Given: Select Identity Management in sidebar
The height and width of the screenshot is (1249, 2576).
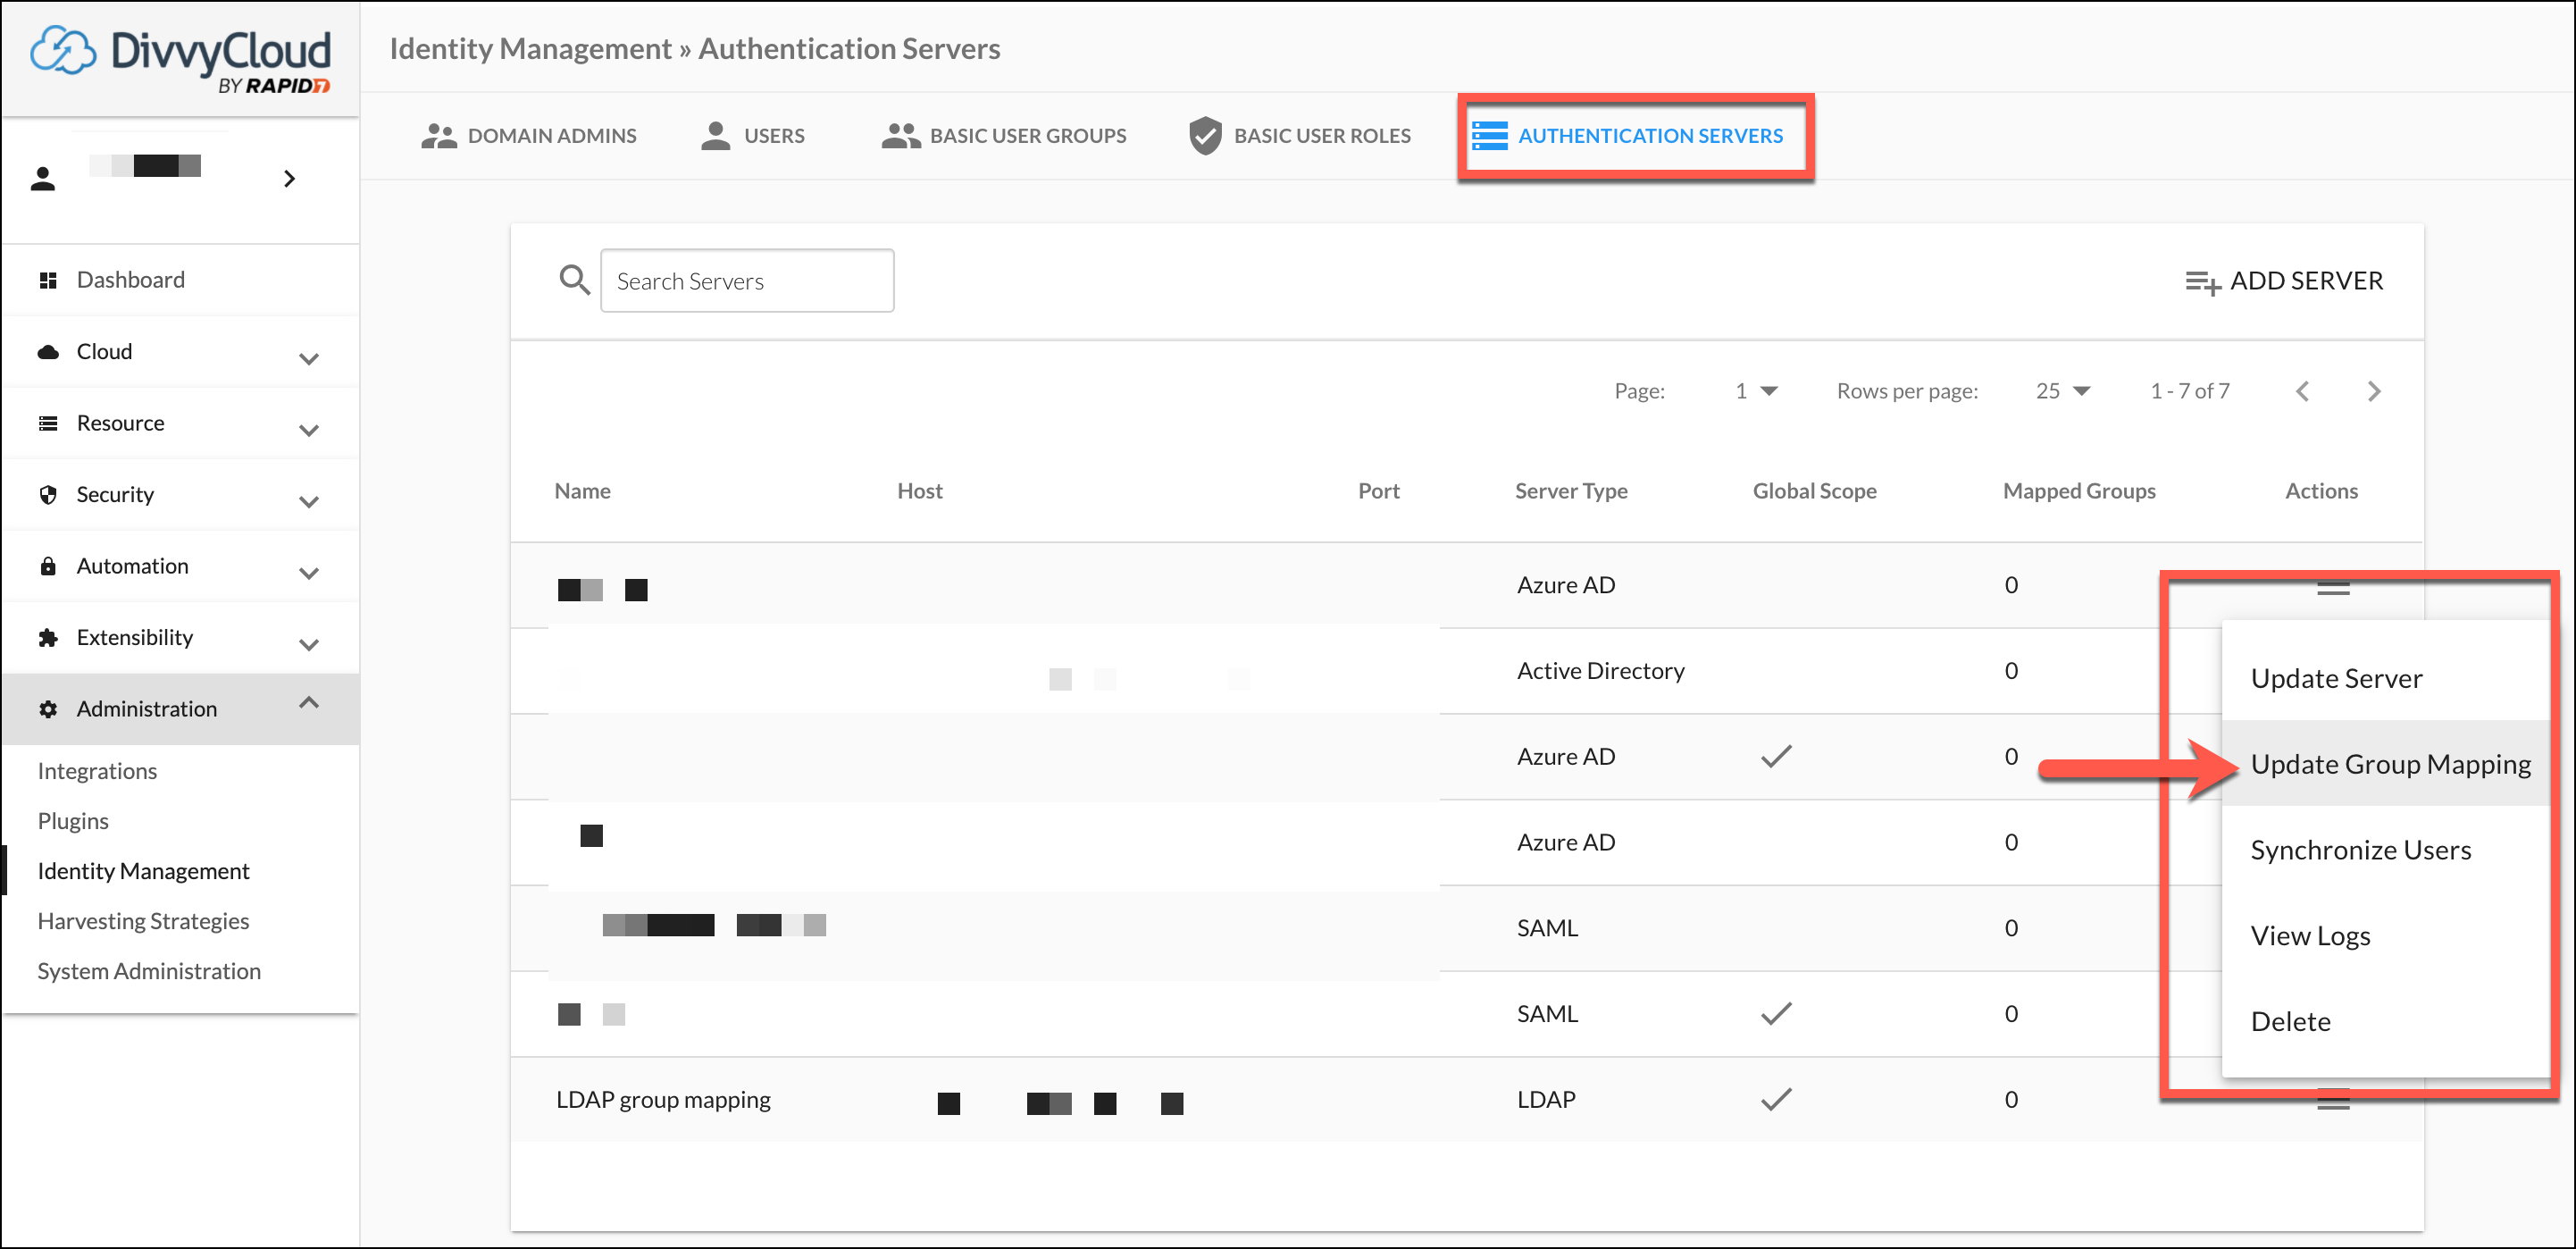Looking at the screenshot, I should [143, 871].
